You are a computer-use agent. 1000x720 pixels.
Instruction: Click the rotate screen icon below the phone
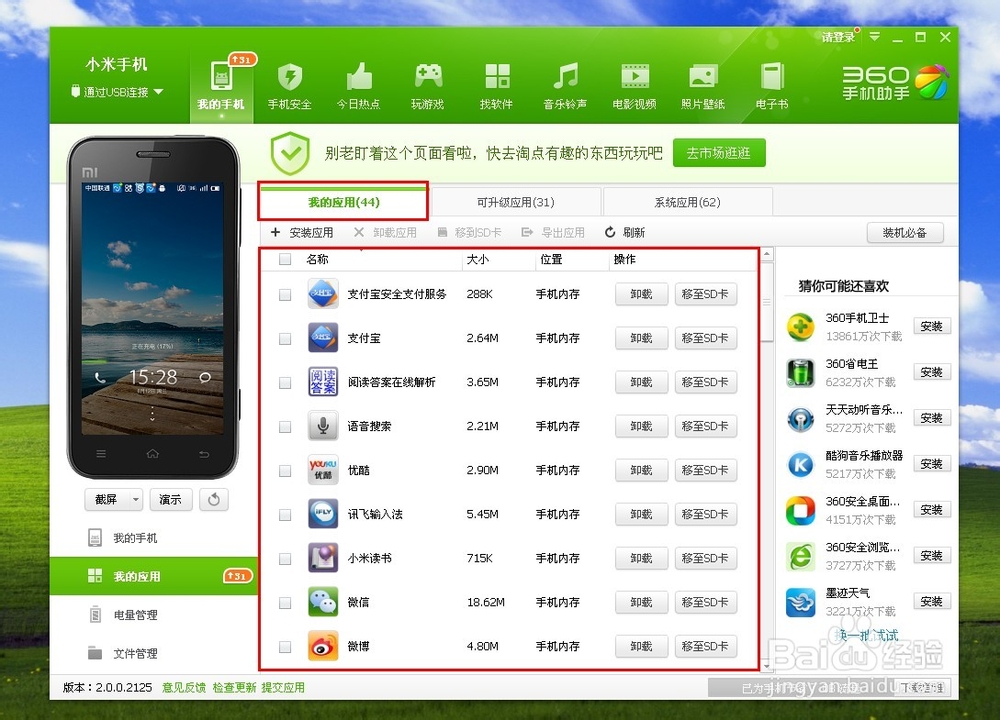[x=214, y=499]
